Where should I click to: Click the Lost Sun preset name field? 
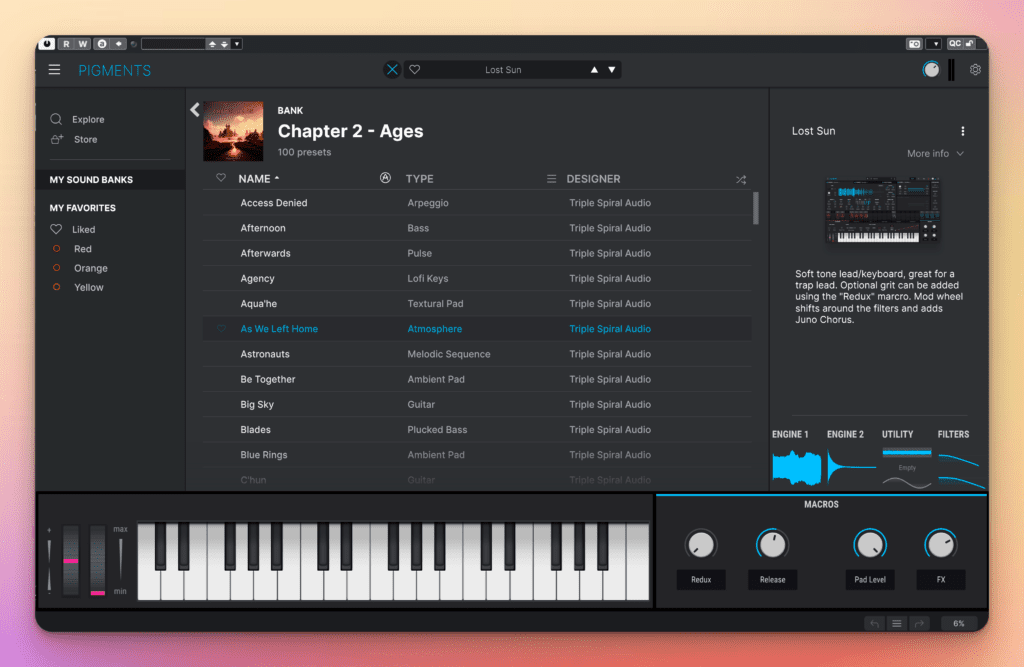(503, 70)
